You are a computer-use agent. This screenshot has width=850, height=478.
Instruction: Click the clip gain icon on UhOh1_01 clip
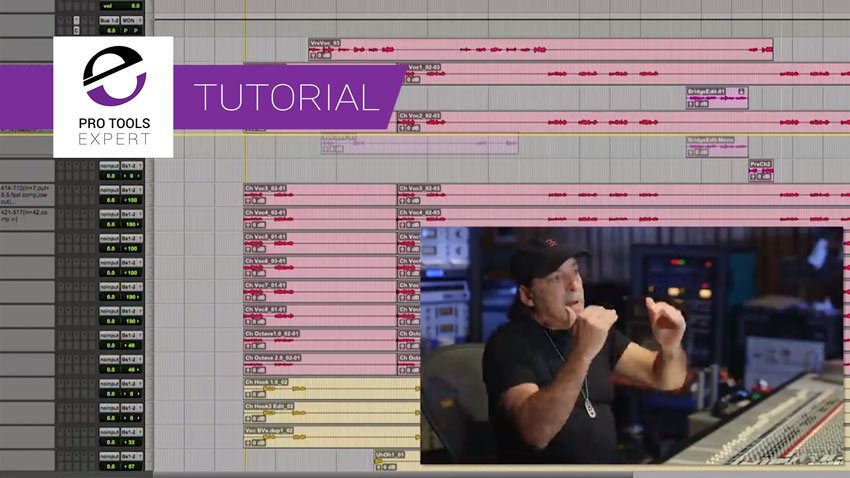[x=379, y=467]
